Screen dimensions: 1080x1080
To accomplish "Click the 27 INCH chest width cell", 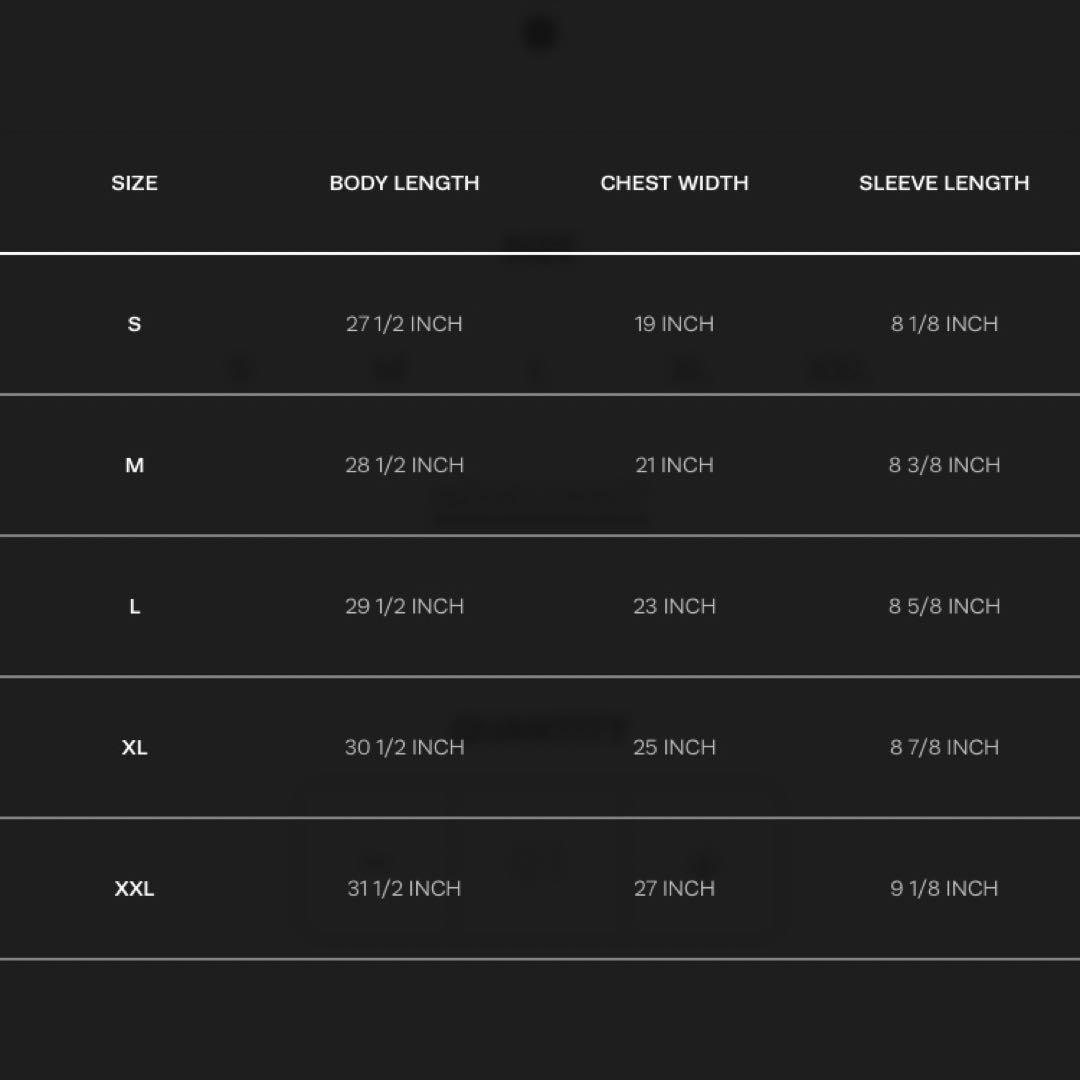I will (674, 889).
